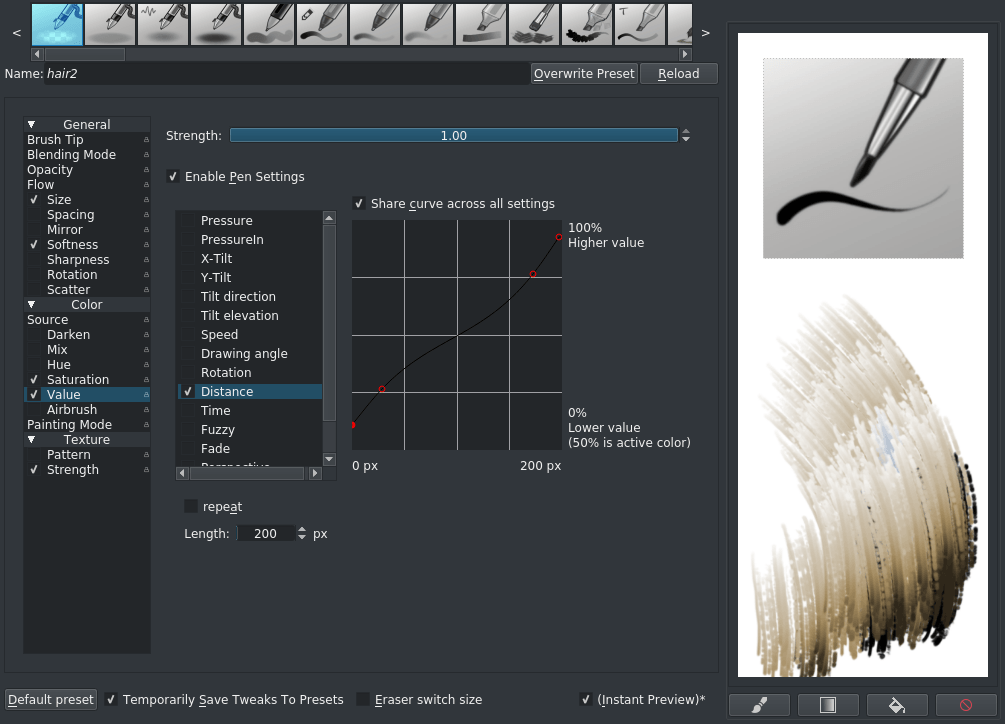The height and width of the screenshot is (724, 1005).
Task: Click the Overwrite Preset button
Action: click(x=584, y=73)
